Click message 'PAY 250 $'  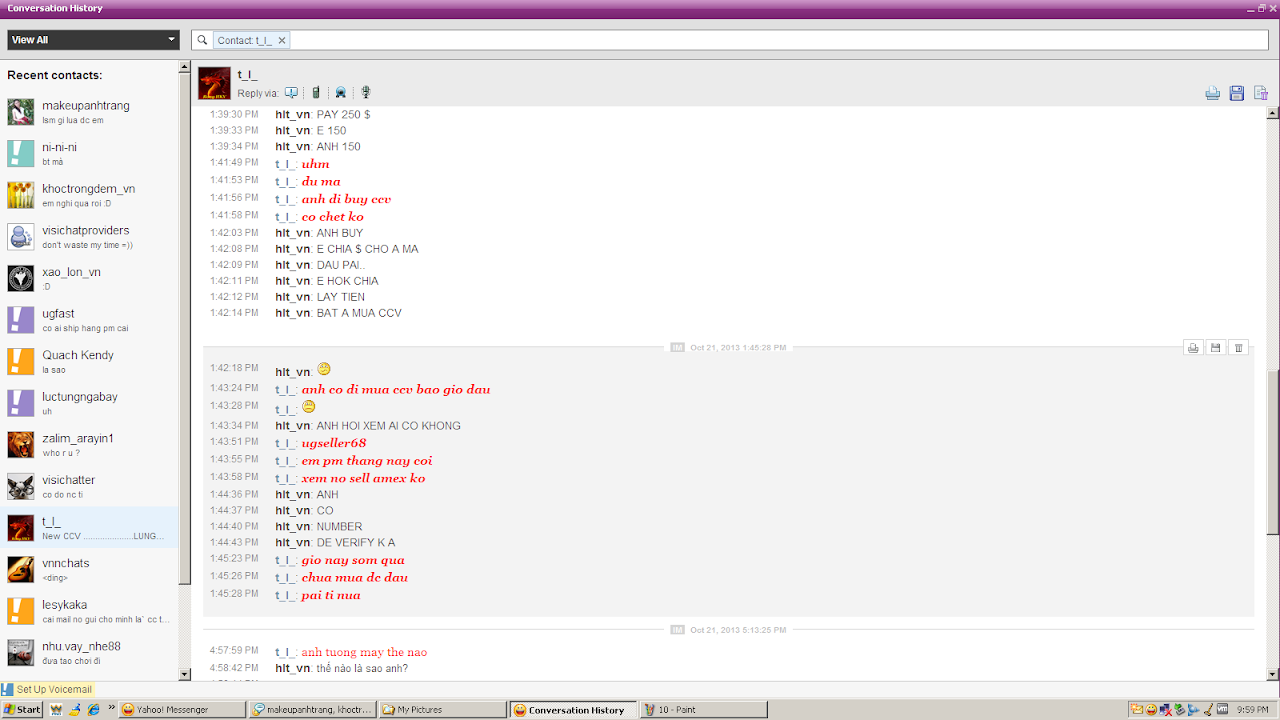(x=344, y=115)
